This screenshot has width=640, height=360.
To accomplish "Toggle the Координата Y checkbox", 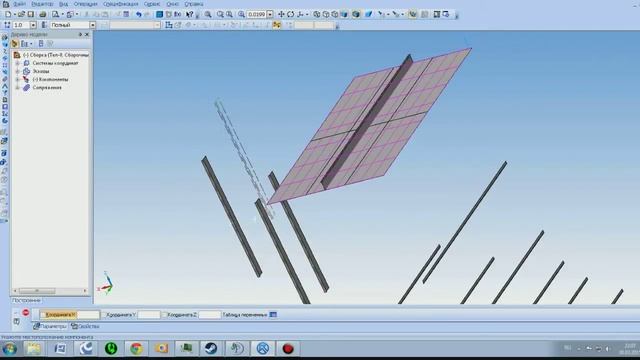I will click(104, 315).
